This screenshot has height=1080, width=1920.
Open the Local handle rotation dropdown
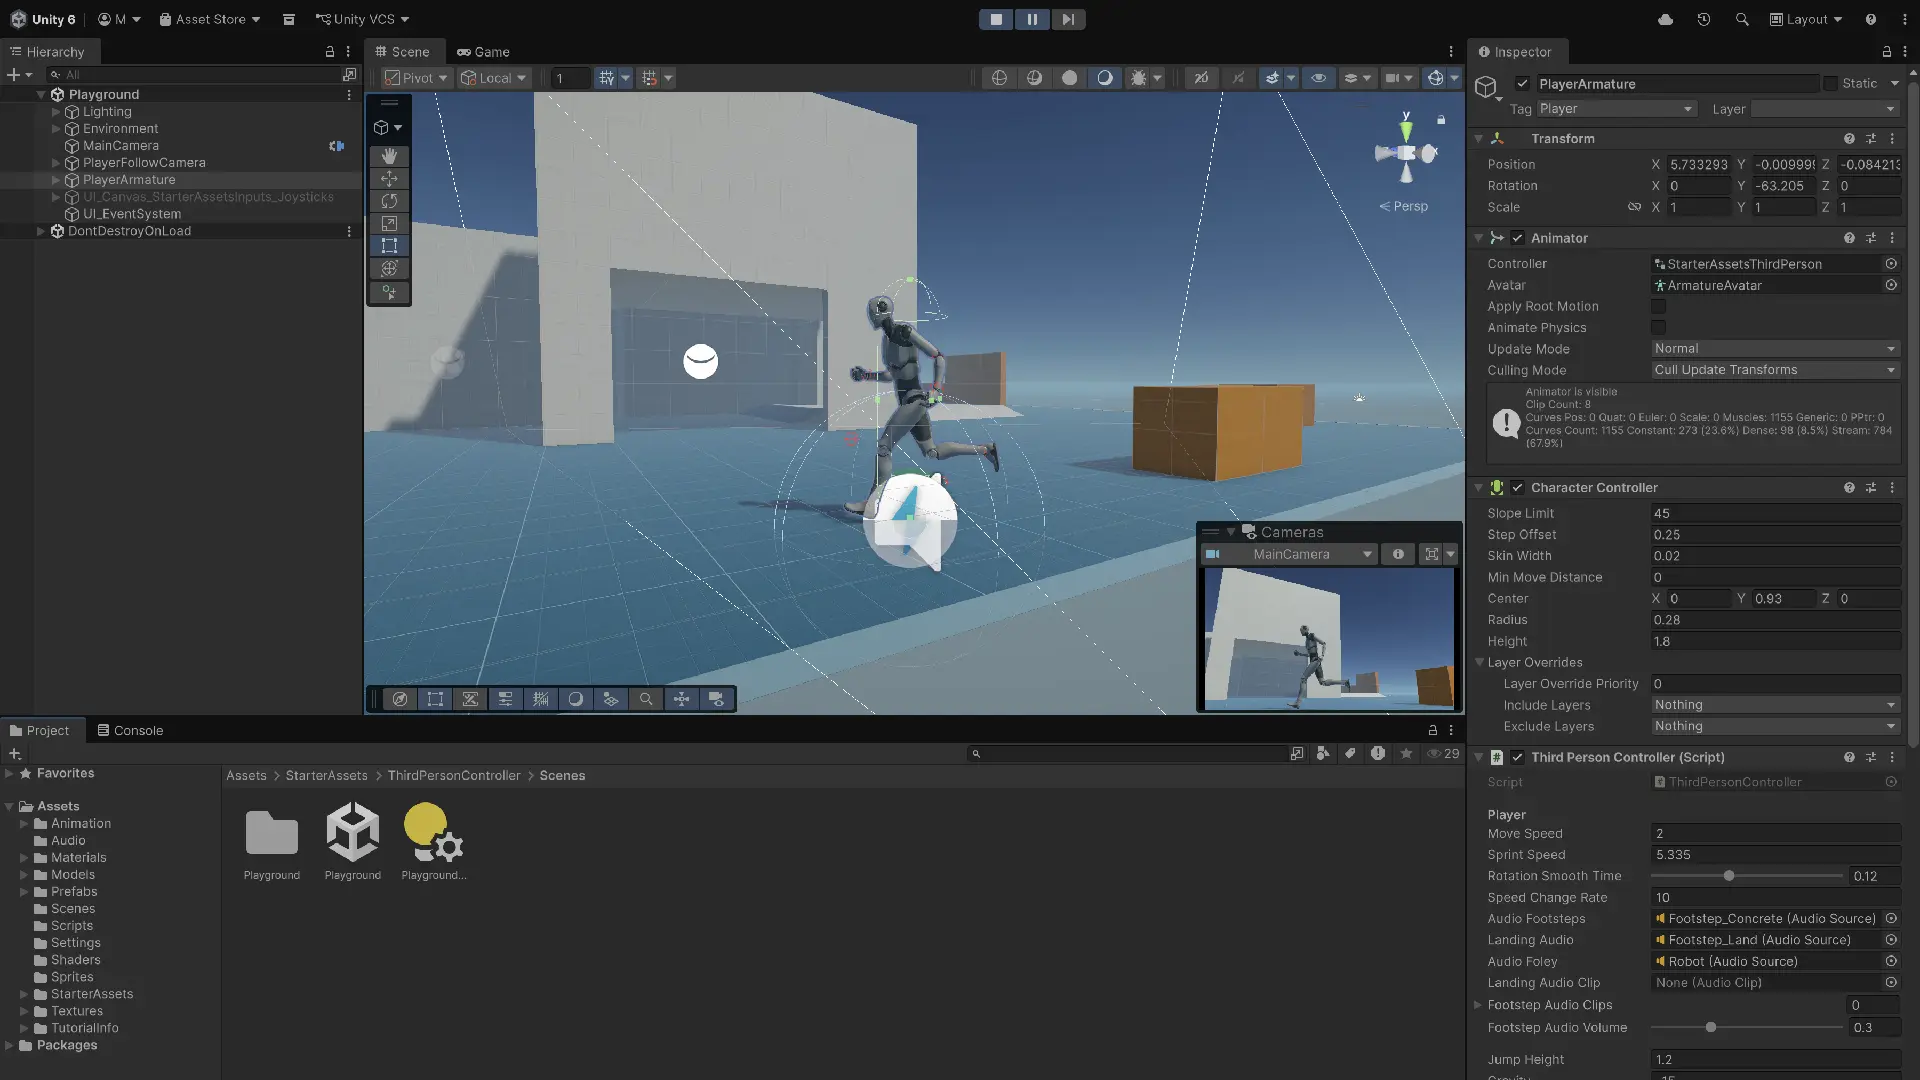click(493, 78)
